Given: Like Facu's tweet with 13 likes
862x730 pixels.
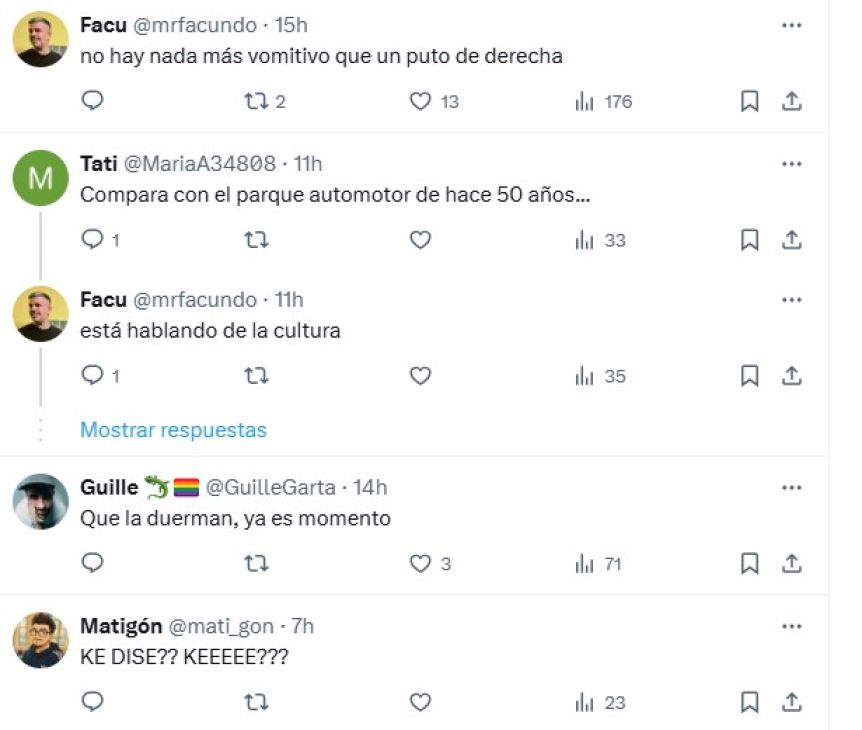Looking at the screenshot, I should pos(421,101).
